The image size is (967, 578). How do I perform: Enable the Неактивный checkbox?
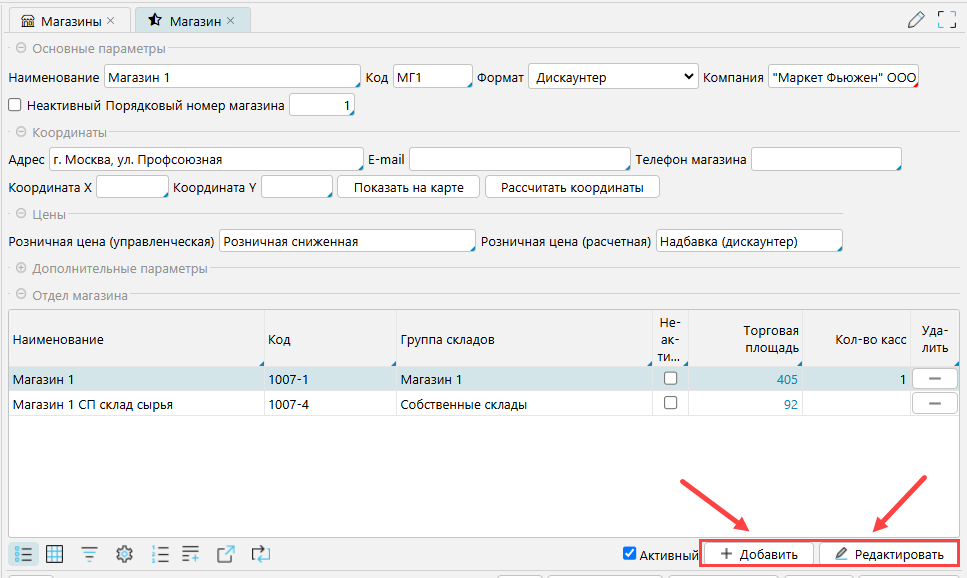15,105
